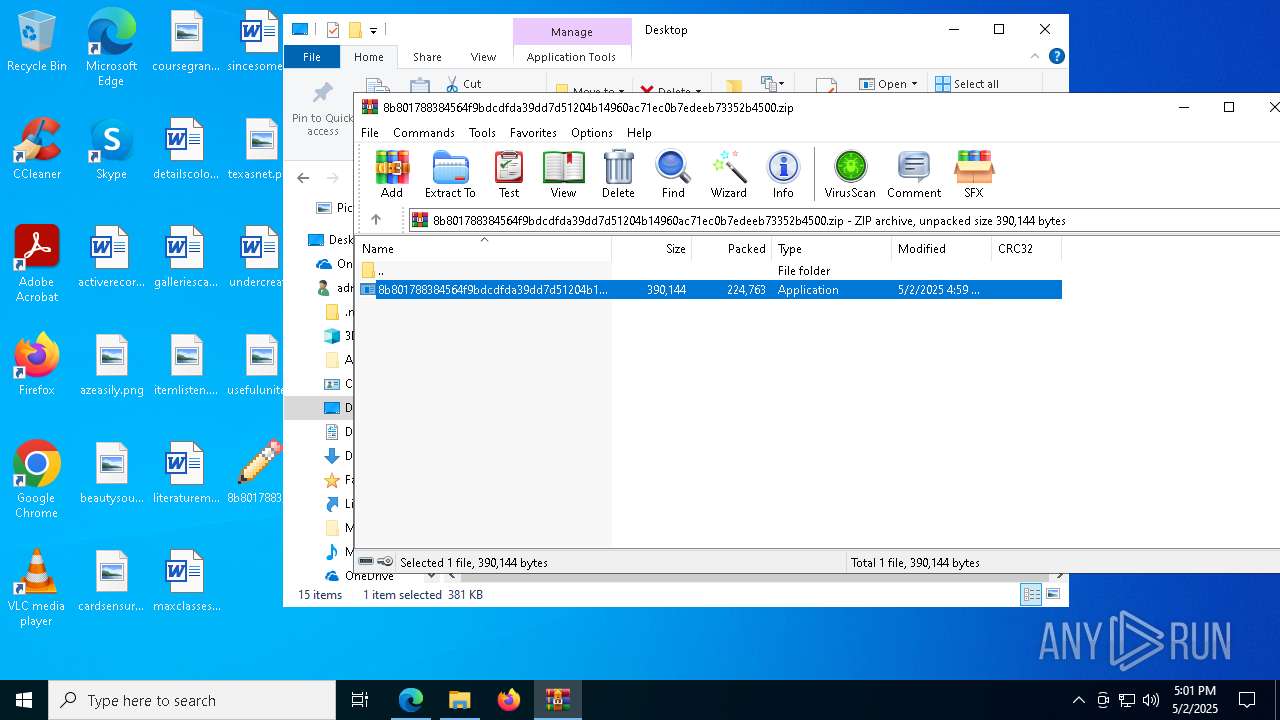Sort by the Type column header
The height and width of the screenshot is (720, 1280).
pyautogui.click(x=831, y=248)
